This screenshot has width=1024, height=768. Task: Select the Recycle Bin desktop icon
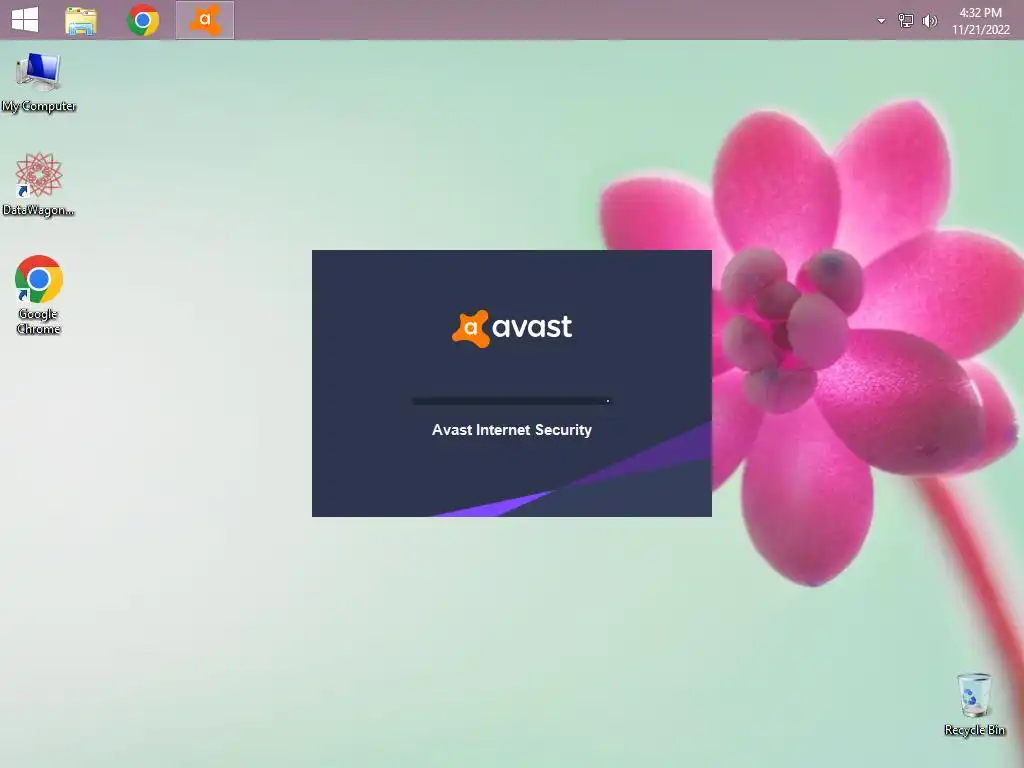tap(974, 705)
